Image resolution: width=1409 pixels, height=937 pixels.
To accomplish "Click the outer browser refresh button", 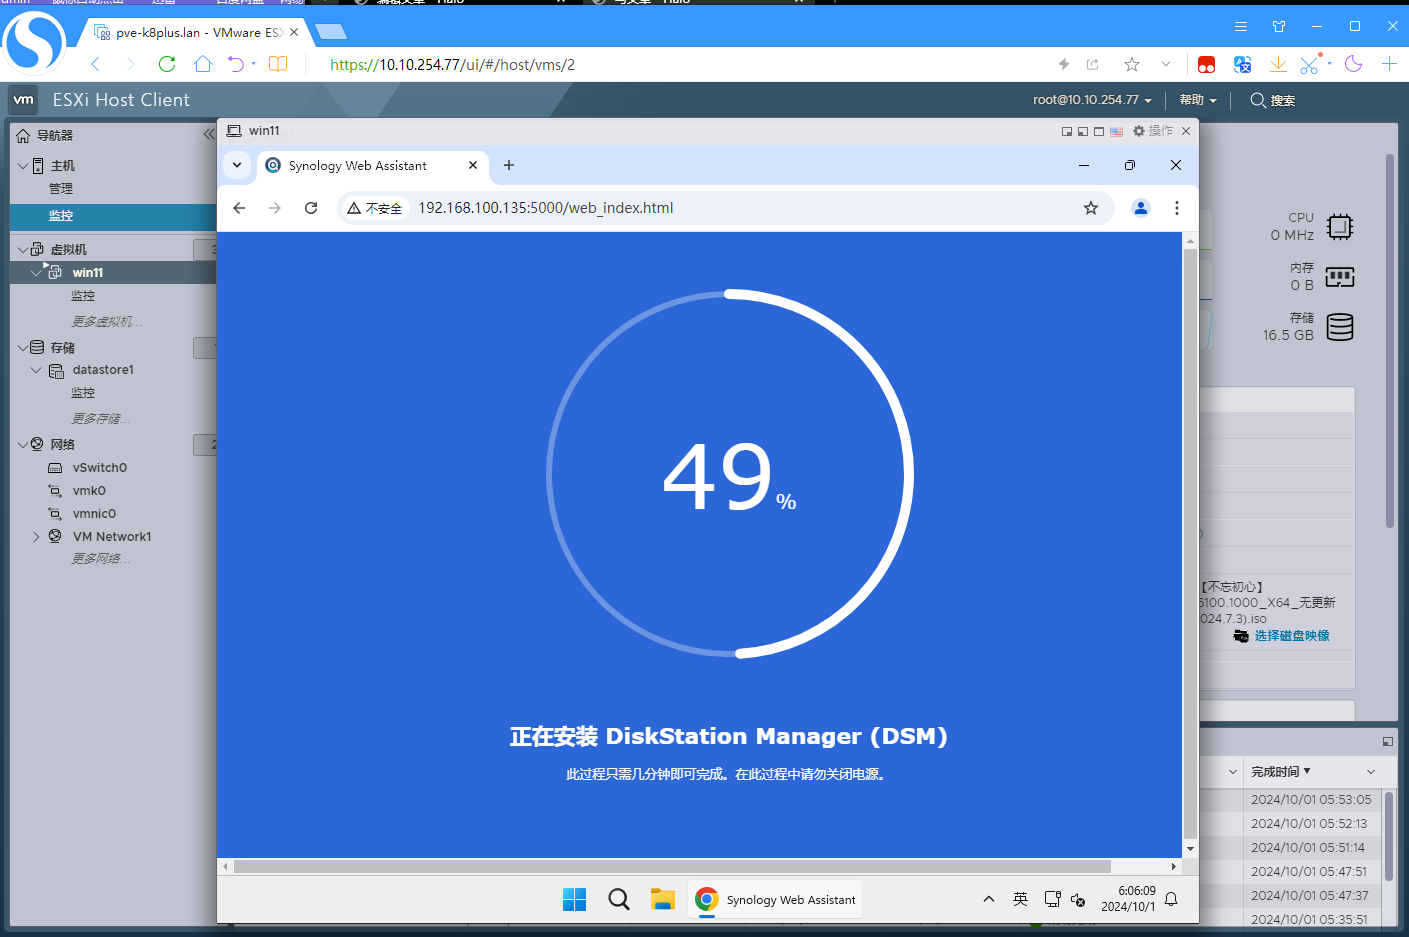I will coord(167,64).
